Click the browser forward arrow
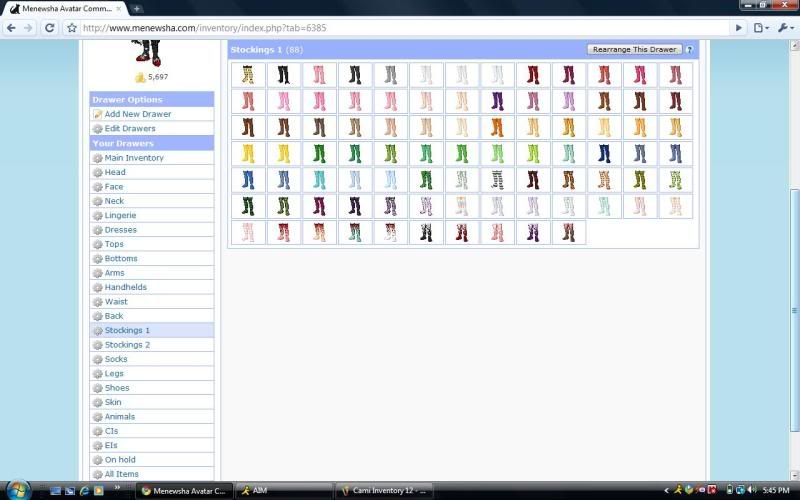The height and width of the screenshot is (500, 800). tap(28, 28)
